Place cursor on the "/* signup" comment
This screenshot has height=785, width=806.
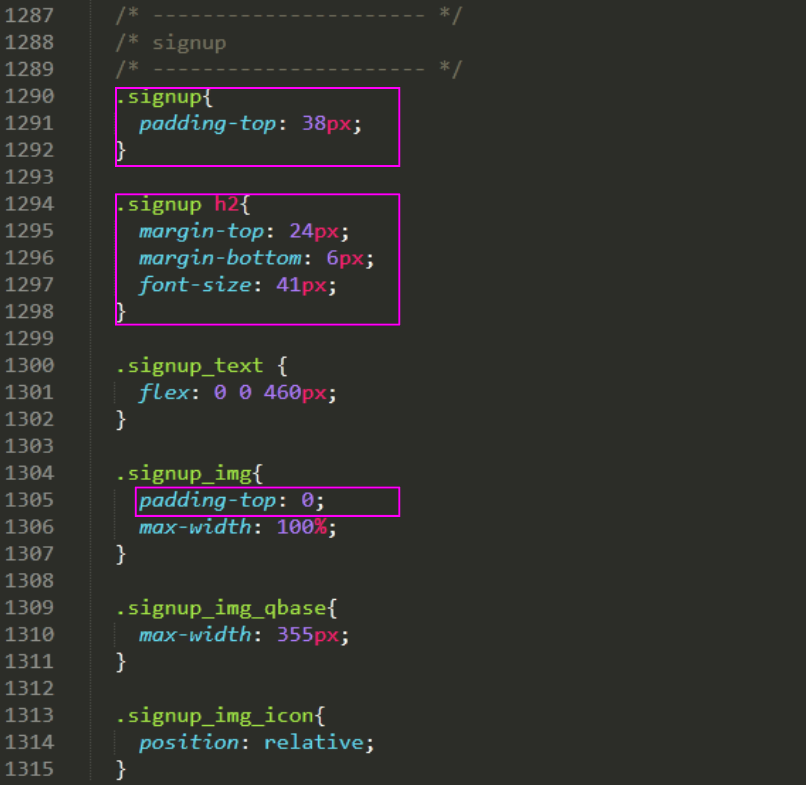coord(171,43)
